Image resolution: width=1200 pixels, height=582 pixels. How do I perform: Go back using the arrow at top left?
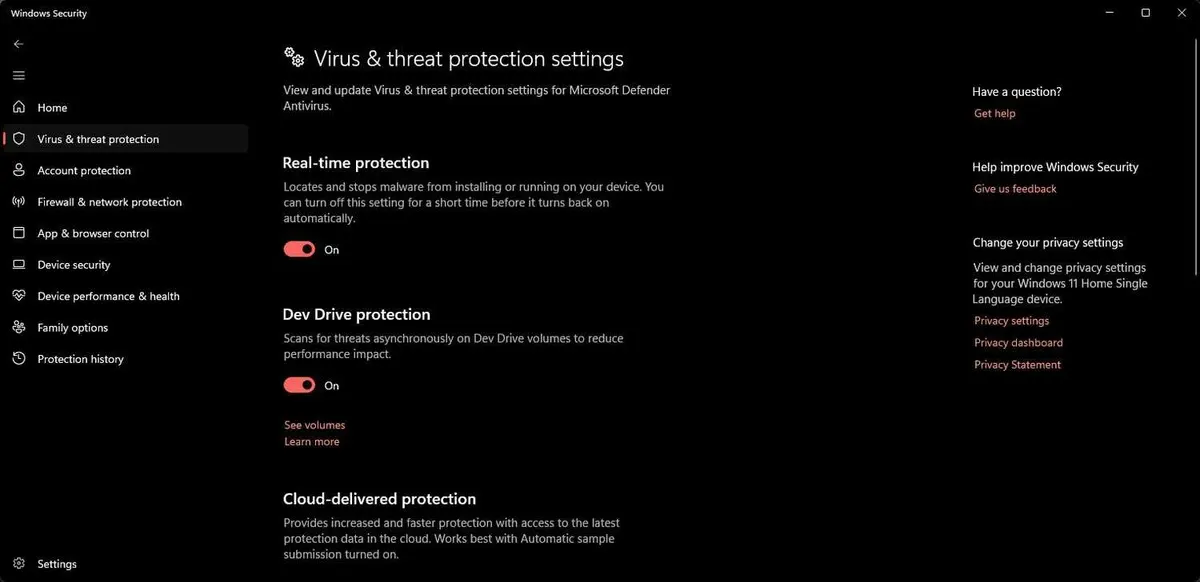(17, 43)
